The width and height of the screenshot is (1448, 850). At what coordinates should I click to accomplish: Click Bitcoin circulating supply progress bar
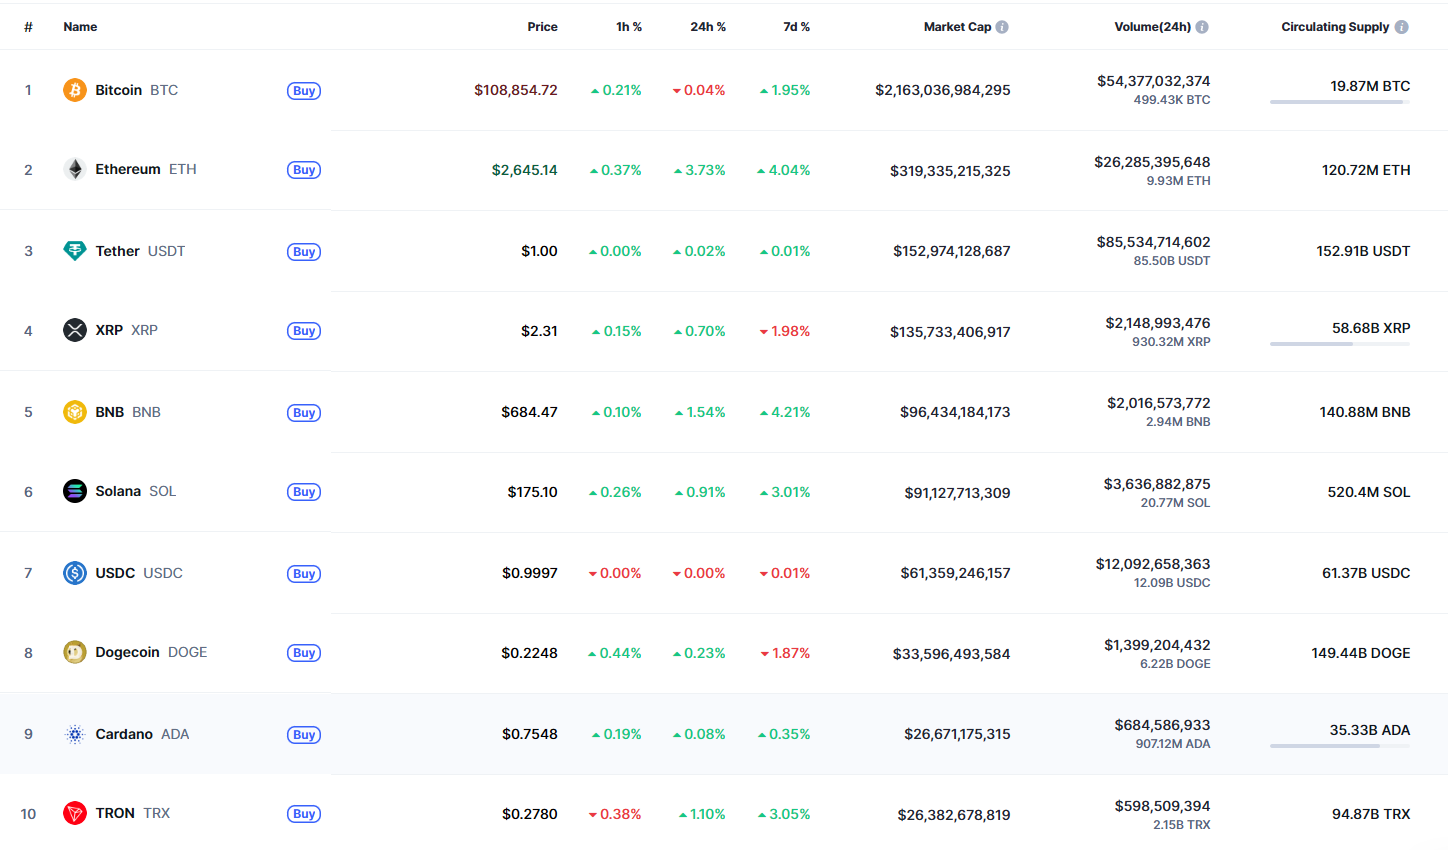[1340, 102]
